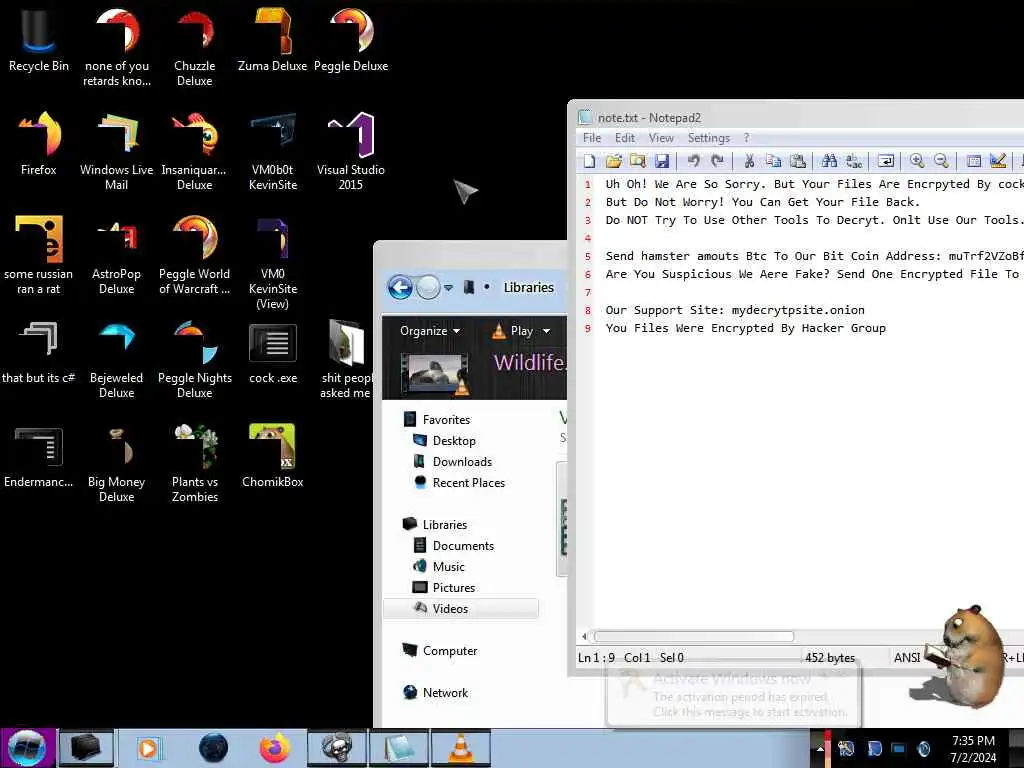Select the Chuzzle Deluxe desktop icon
The height and width of the screenshot is (768, 1024).
tap(195, 47)
